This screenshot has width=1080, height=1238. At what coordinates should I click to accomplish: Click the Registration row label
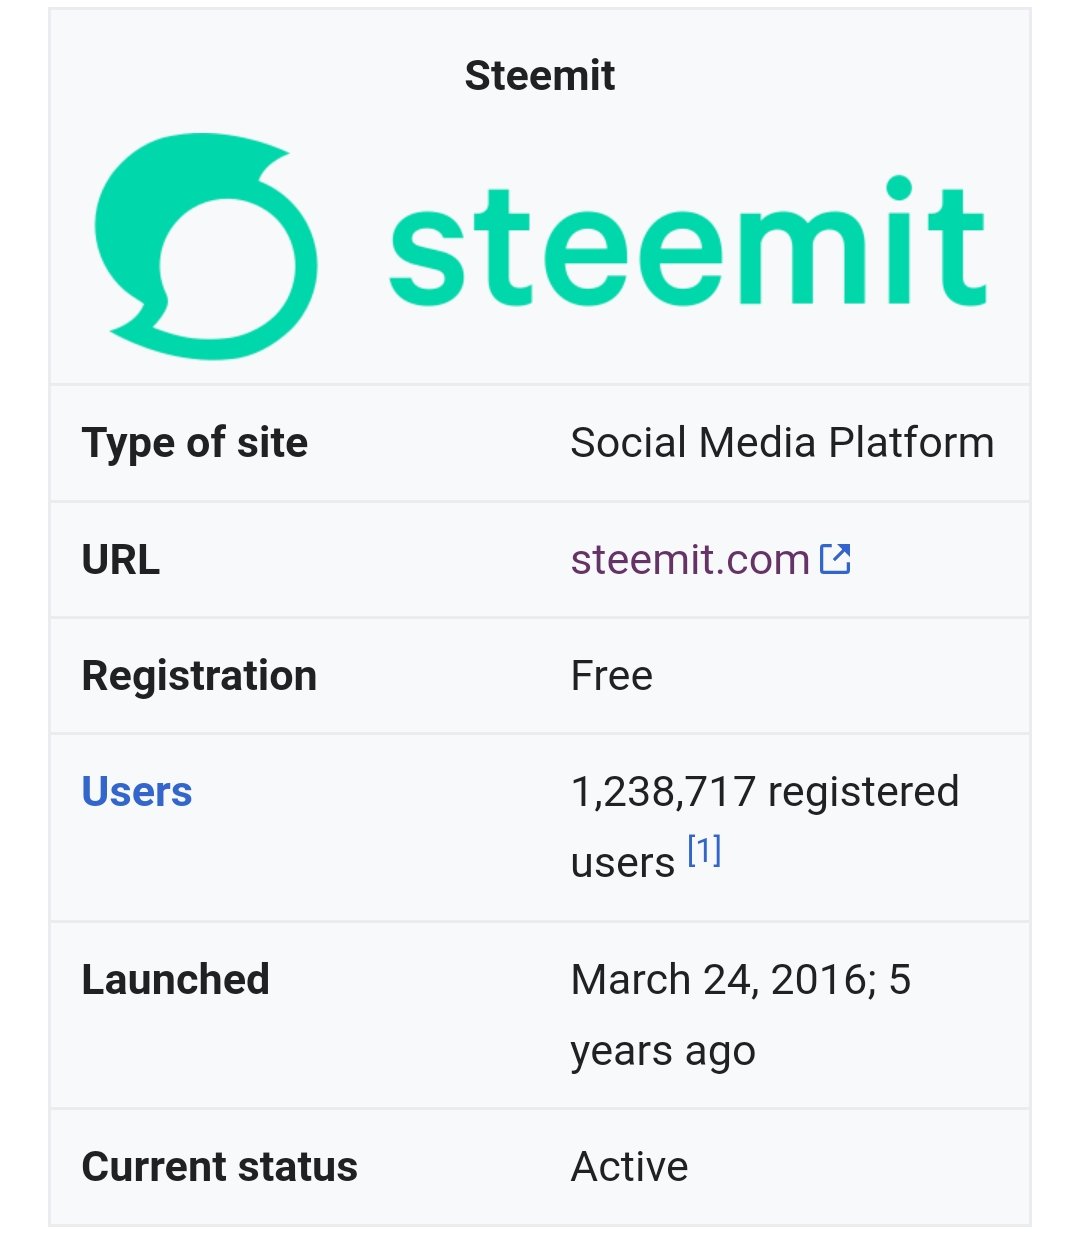(x=199, y=676)
